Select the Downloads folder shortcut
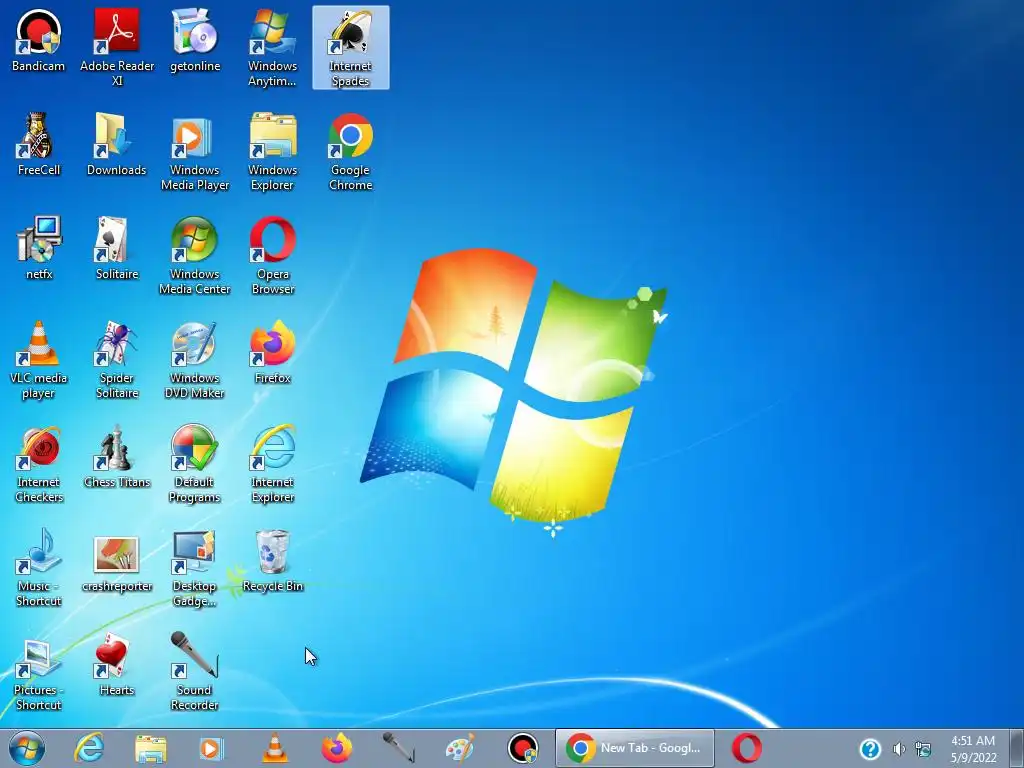Image resolution: width=1024 pixels, height=768 pixels. coord(117,144)
